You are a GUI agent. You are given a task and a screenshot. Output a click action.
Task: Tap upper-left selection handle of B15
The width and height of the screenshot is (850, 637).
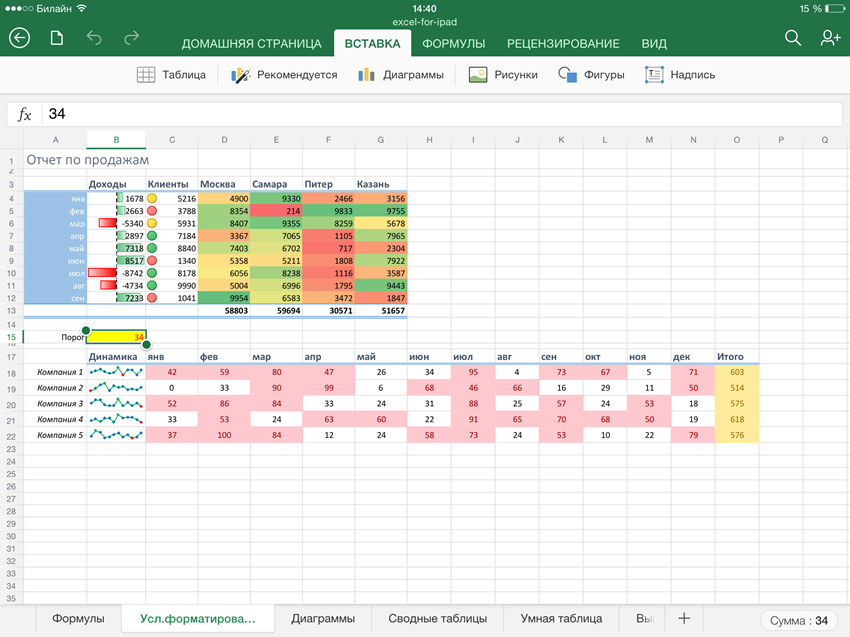click(86, 330)
